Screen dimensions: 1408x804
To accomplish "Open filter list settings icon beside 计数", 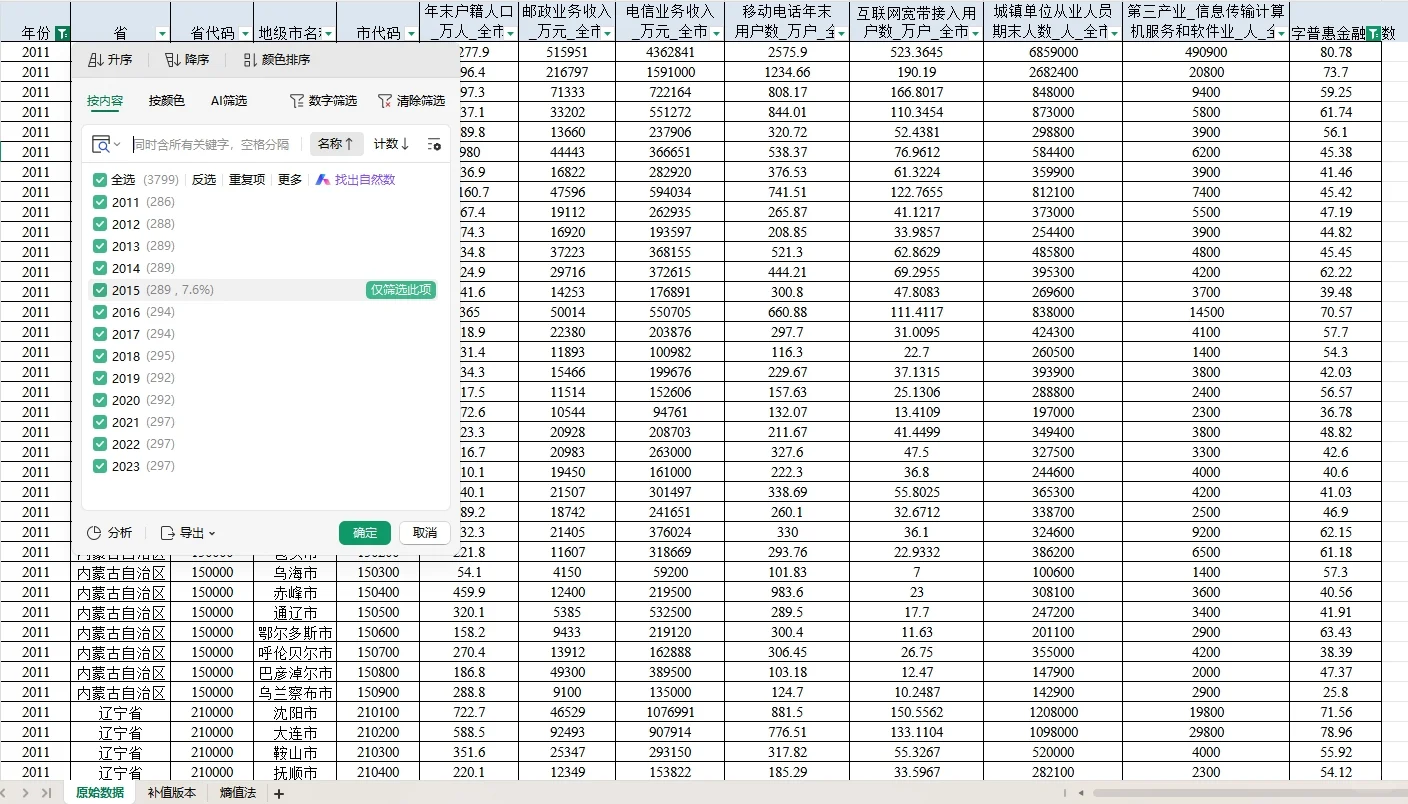I will coord(434,143).
